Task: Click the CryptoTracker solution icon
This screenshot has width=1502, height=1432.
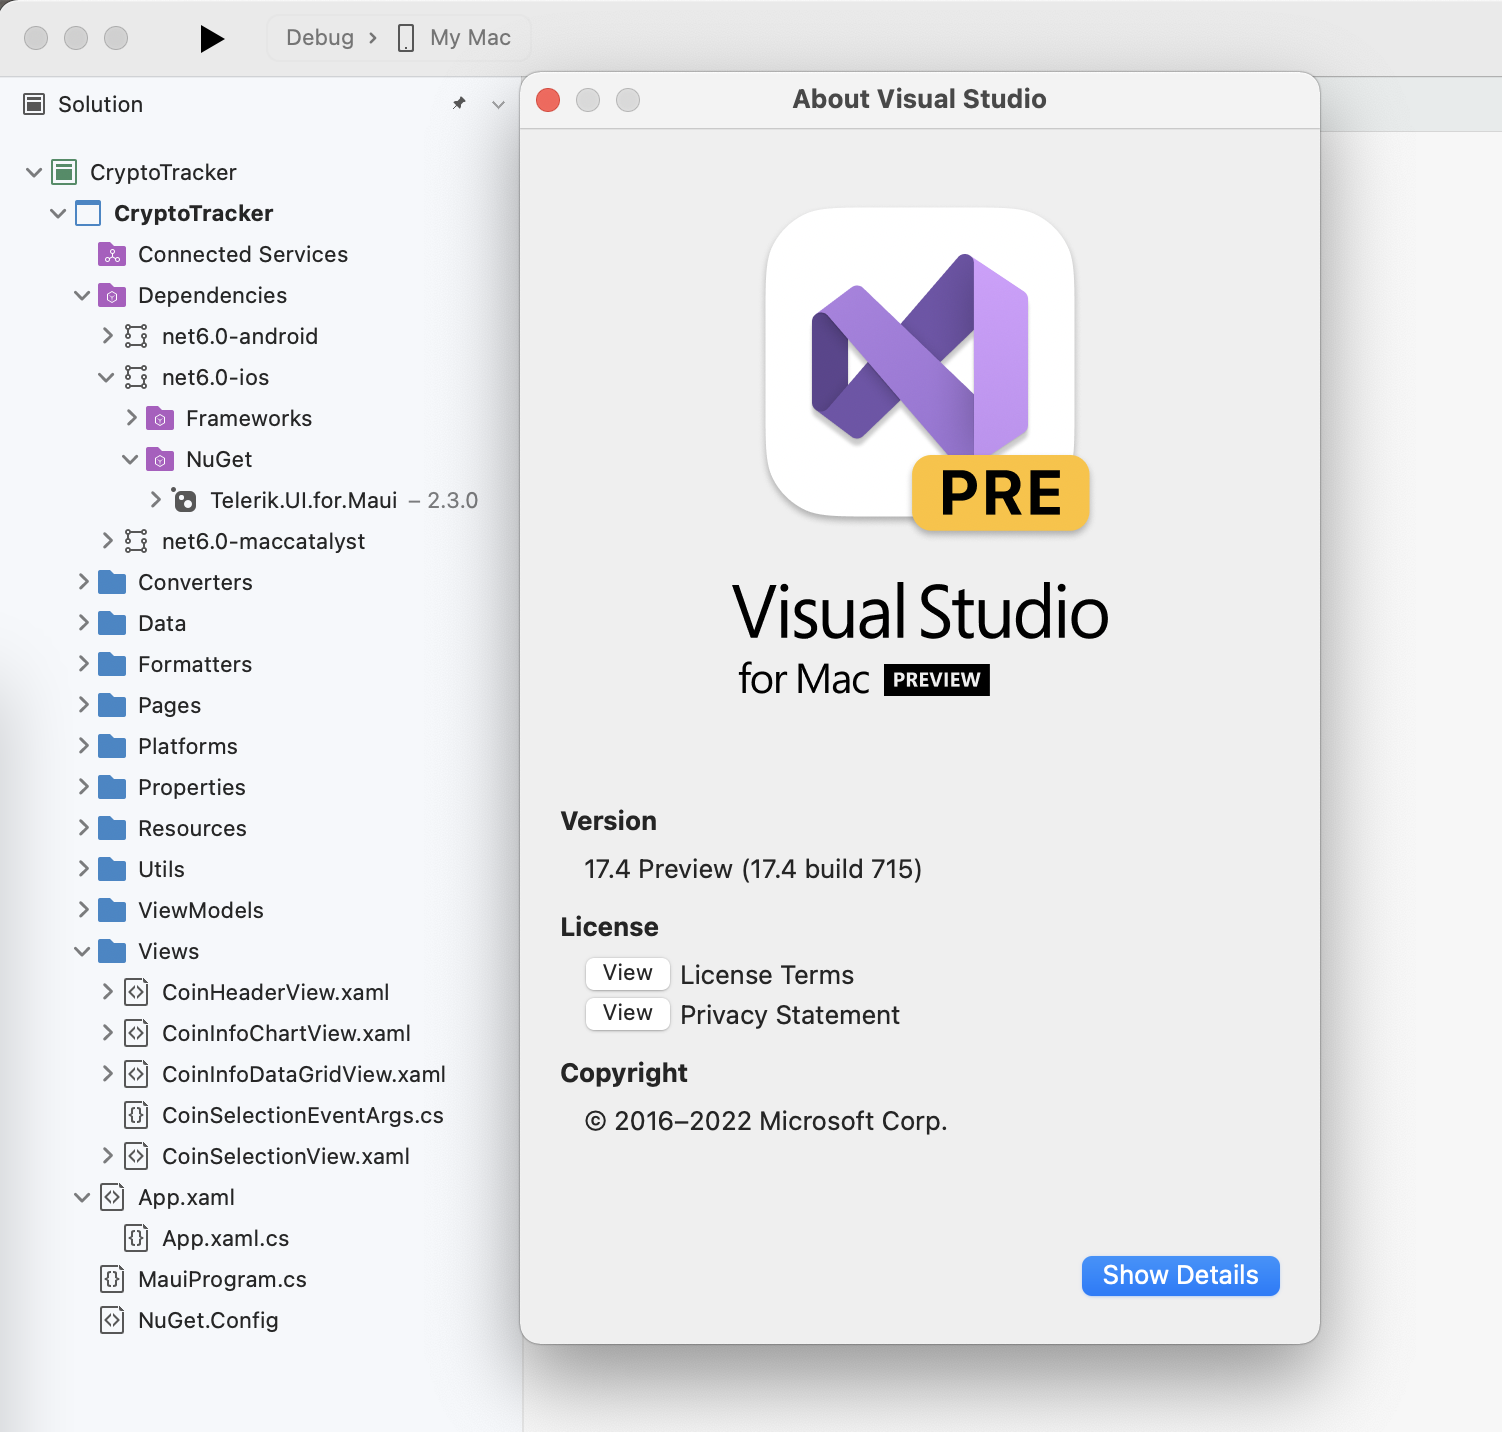Action: pyautogui.click(x=64, y=172)
